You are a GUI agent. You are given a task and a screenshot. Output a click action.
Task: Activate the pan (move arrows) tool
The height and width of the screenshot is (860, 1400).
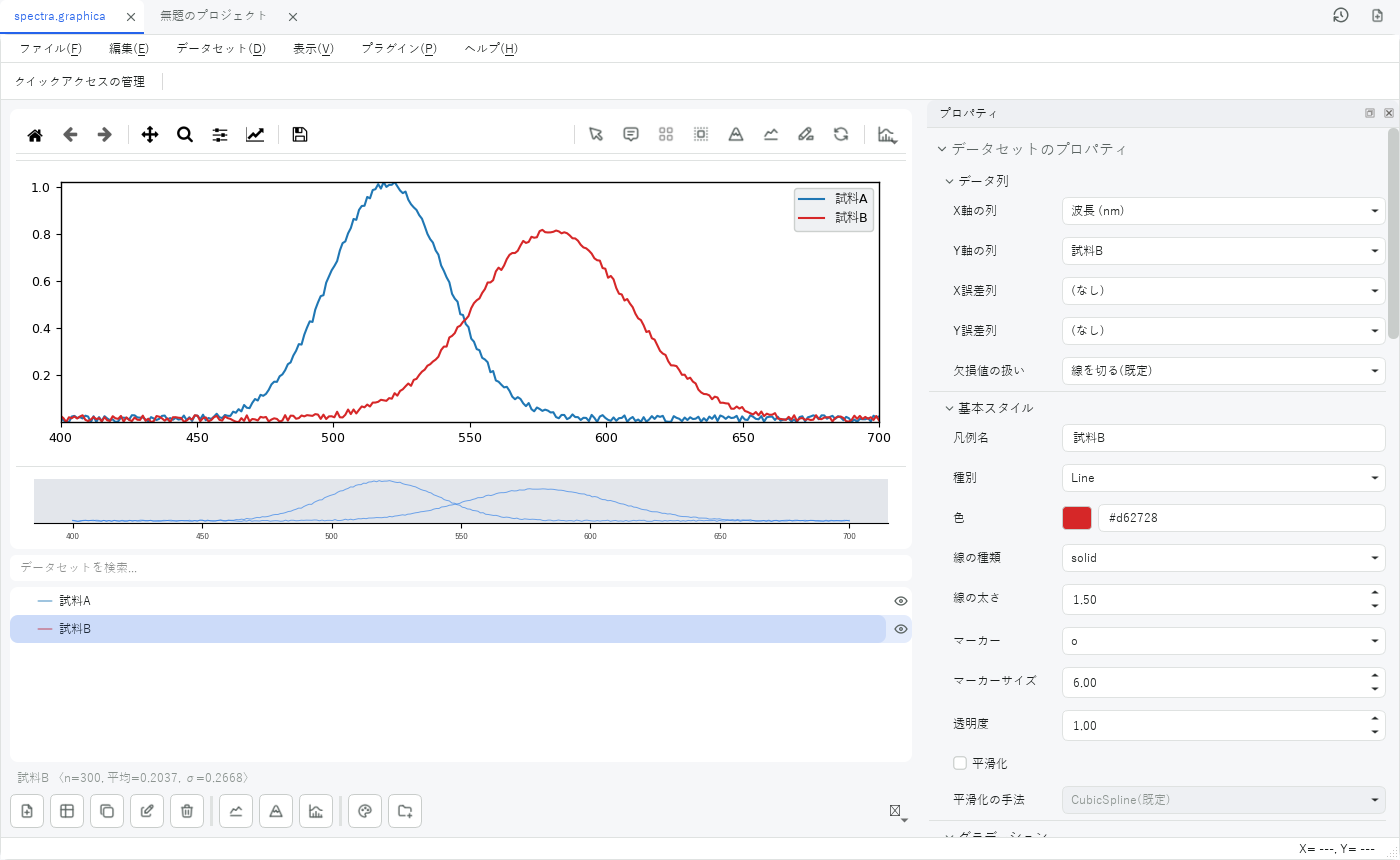(x=150, y=135)
